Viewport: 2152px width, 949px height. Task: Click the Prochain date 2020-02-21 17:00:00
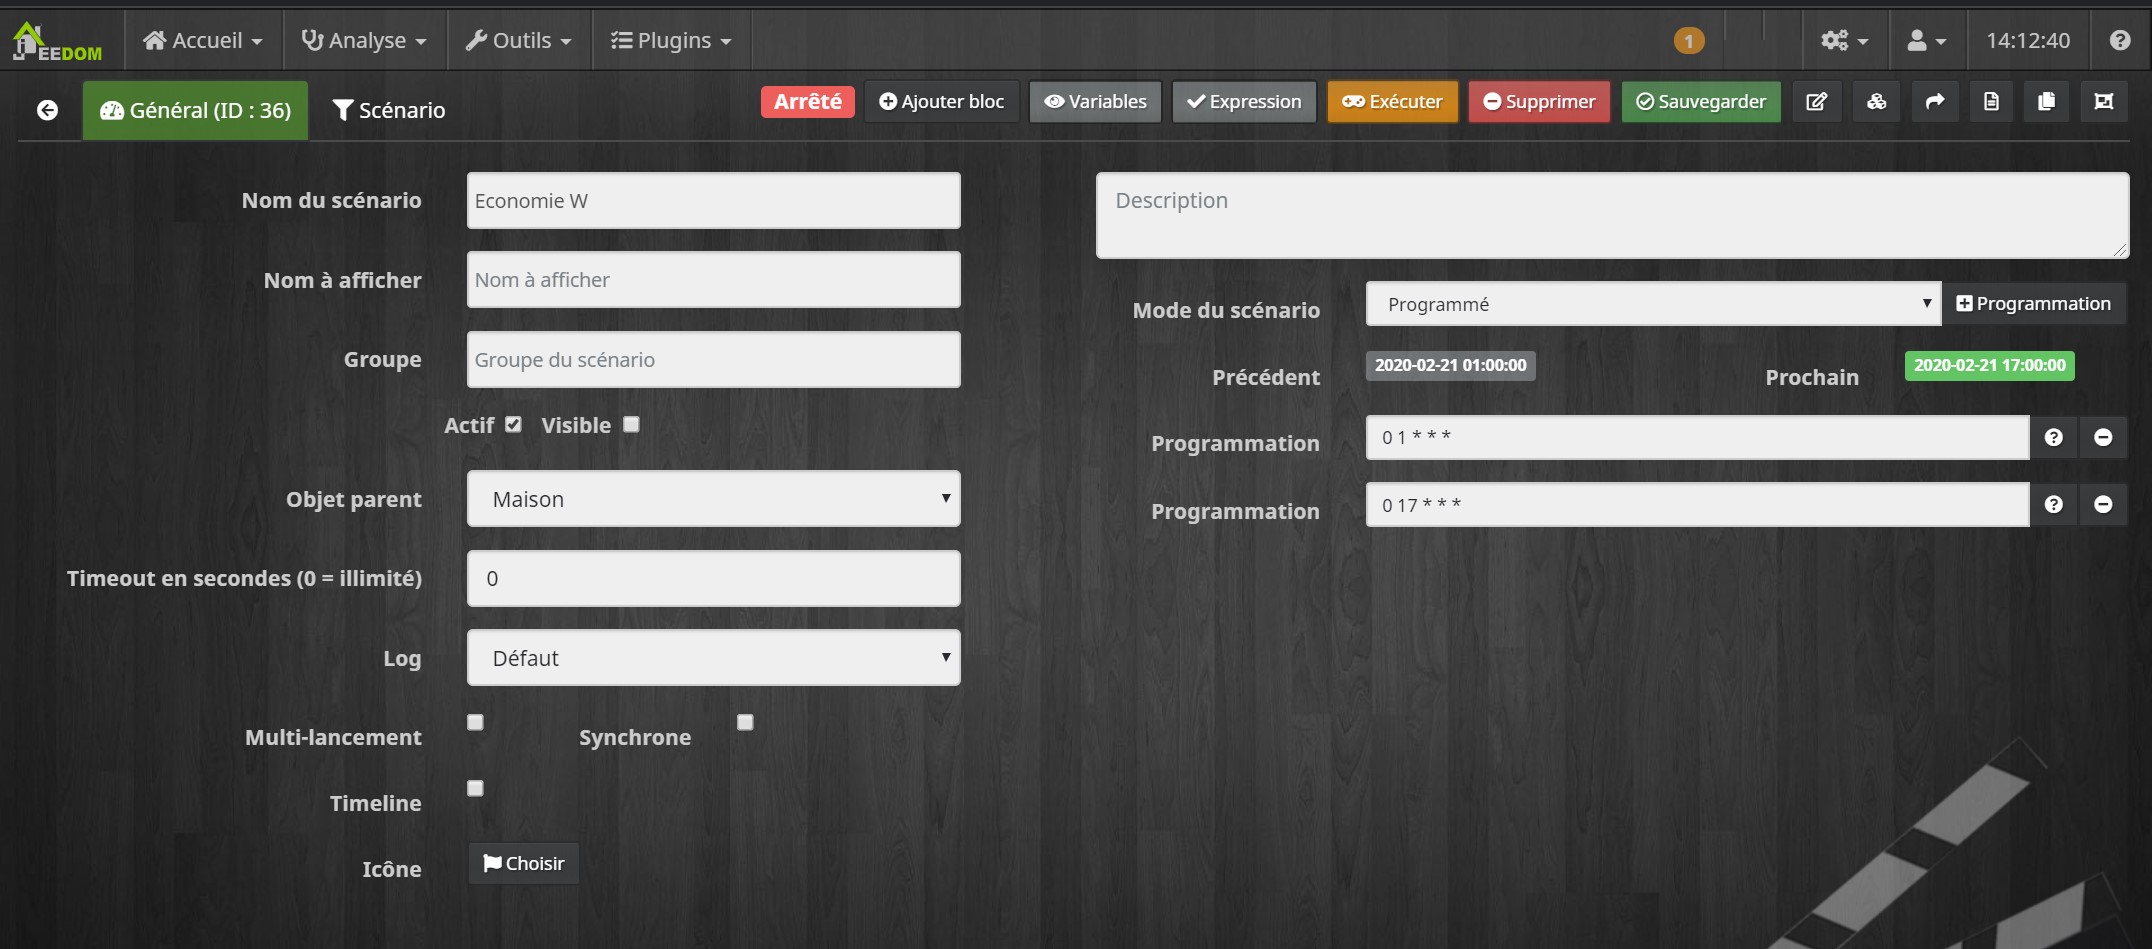1990,366
